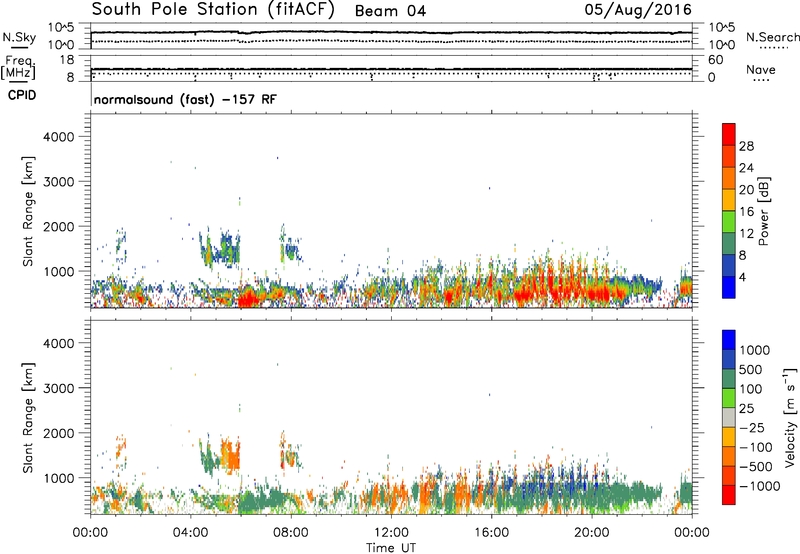This screenshot has width=800, height=554.
Task: Click 'Slant Range [km]' label of power panel
Action: pyautogui.click(x=28, y=211)
